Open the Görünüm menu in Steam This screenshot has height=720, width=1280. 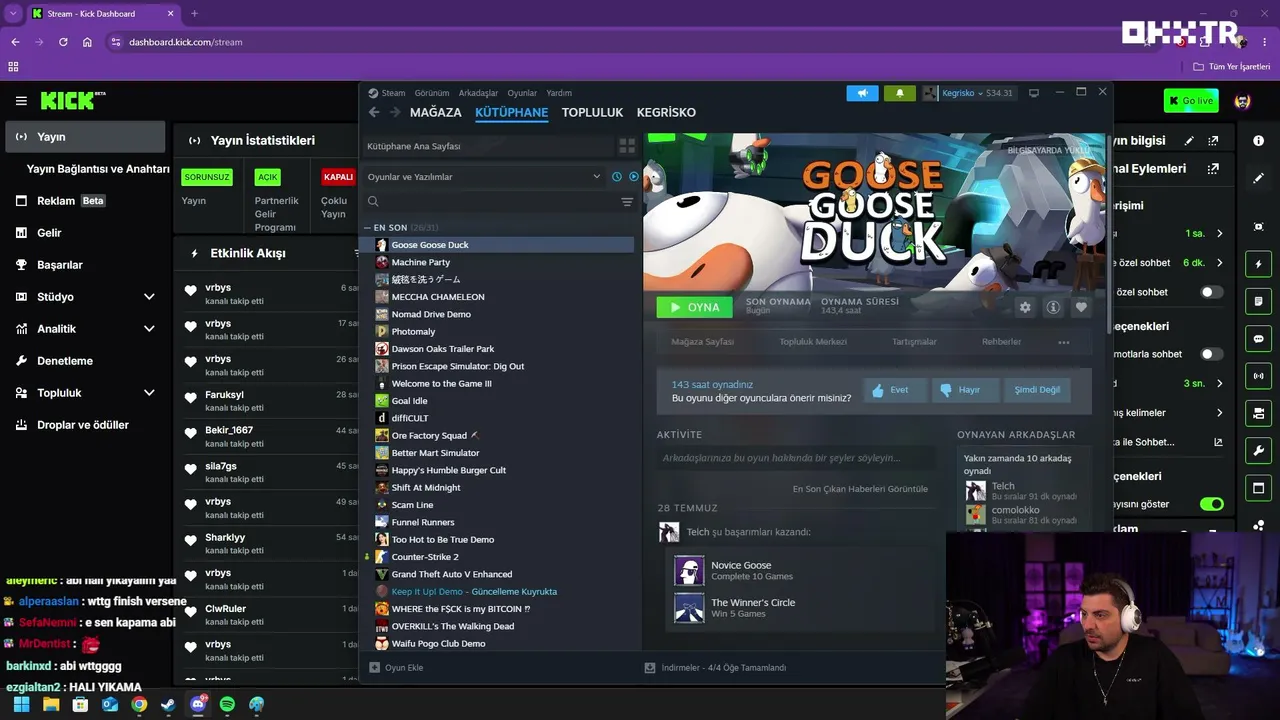coord(431,93)
